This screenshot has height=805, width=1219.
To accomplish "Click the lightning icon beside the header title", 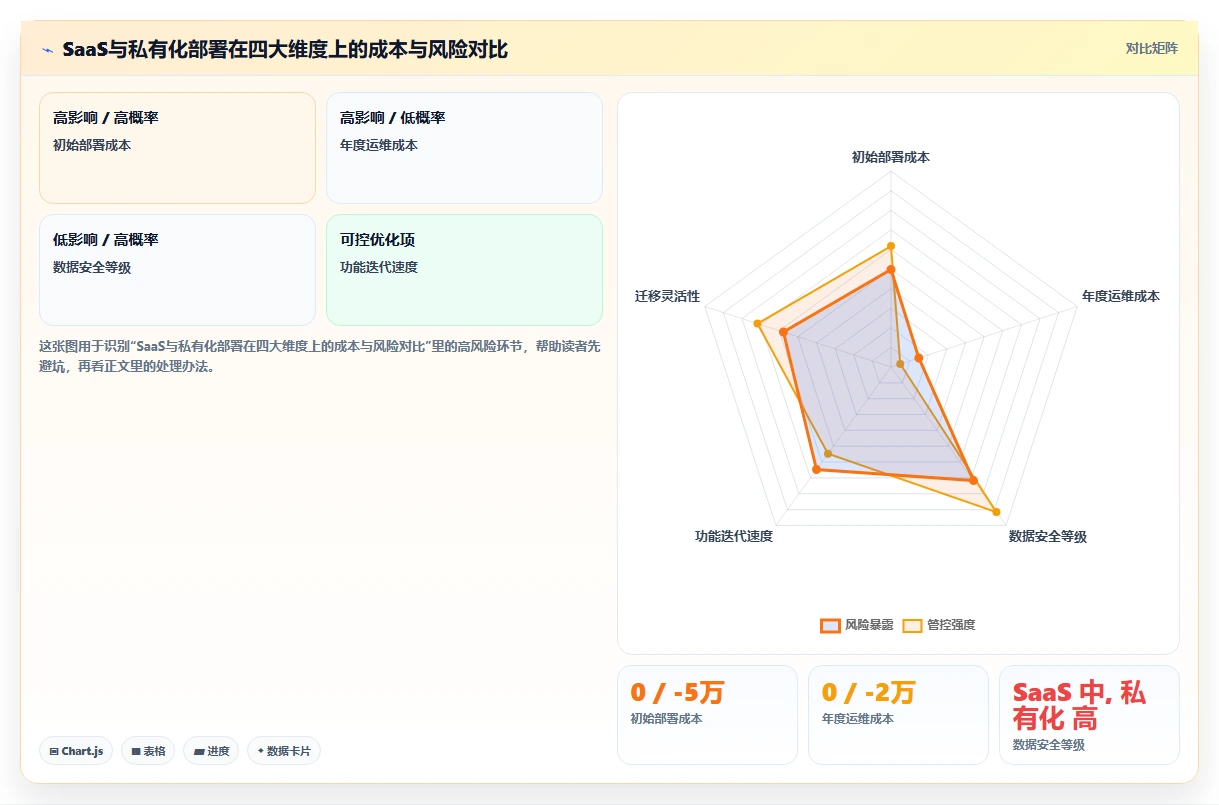I will click(48, 49).
